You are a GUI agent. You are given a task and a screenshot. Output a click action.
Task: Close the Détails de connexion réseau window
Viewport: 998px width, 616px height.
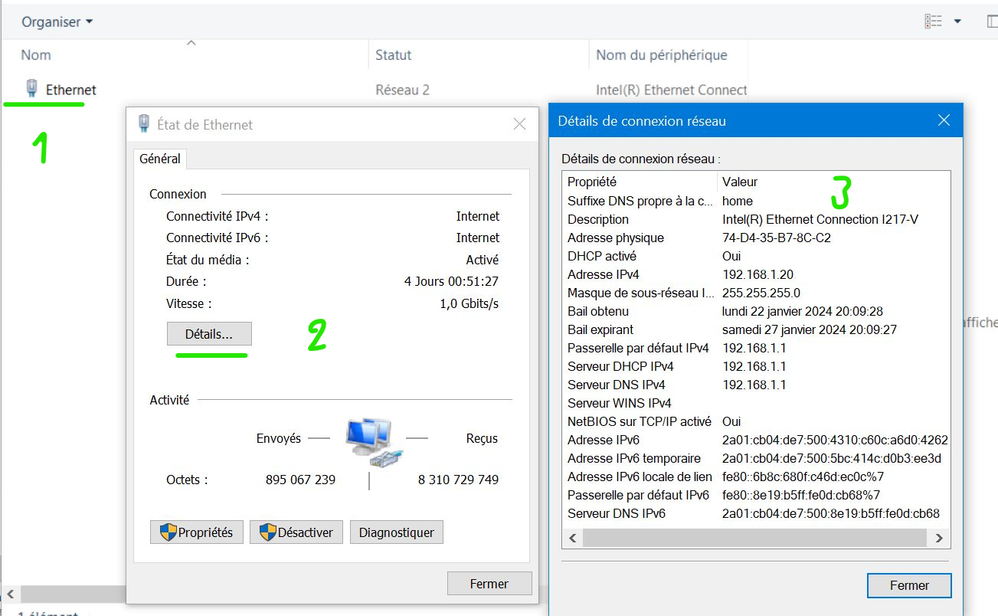pos(943,121)
